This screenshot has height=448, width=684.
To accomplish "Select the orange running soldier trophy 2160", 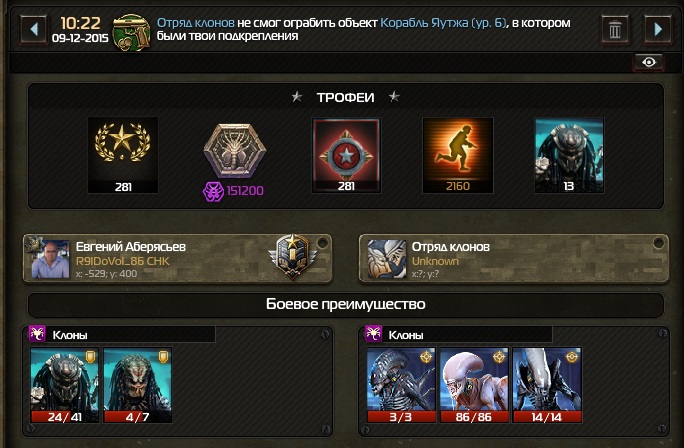I will (458, 155).
